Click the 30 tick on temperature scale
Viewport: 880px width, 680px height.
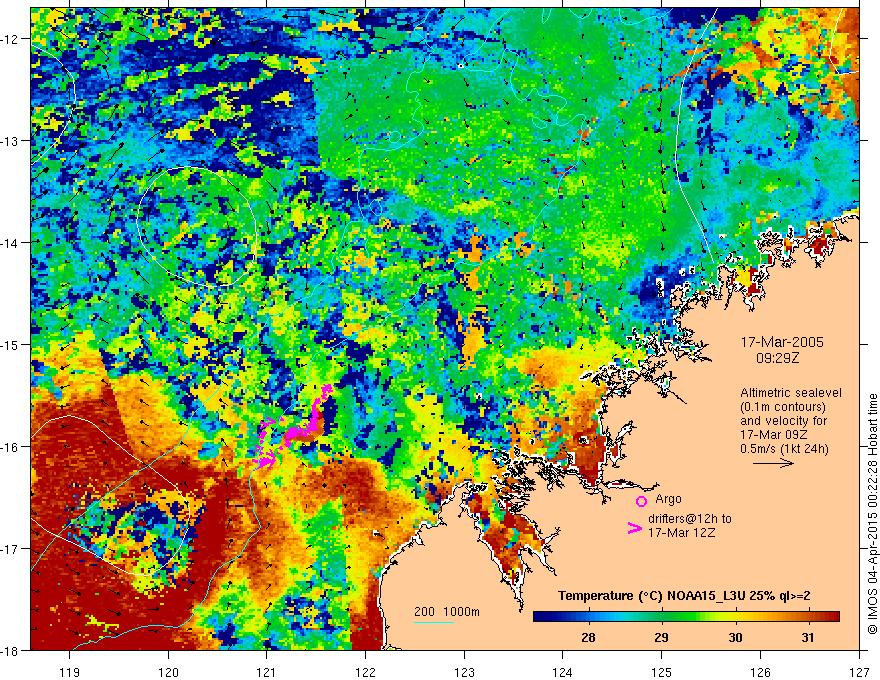735,637
